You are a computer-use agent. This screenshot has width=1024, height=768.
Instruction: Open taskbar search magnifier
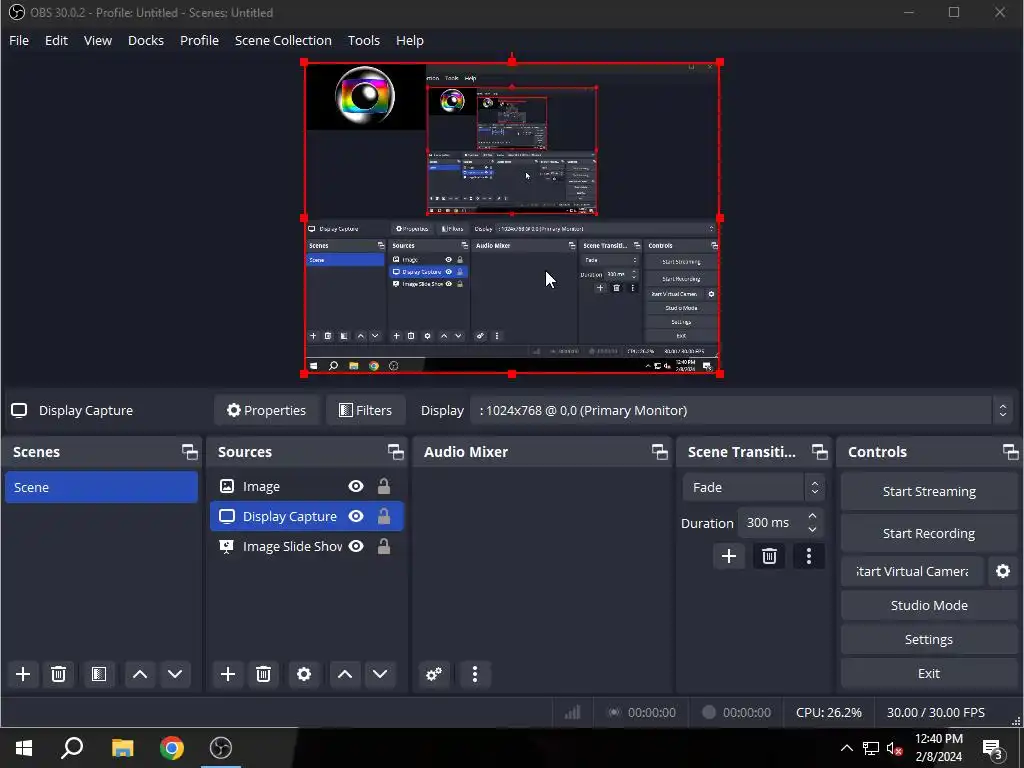coord(72,748)
